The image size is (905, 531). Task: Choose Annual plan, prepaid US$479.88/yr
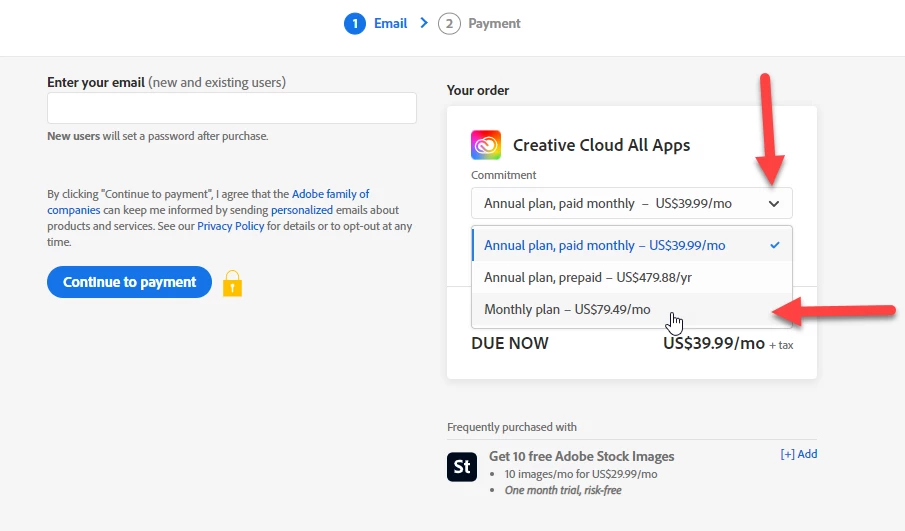pyautogui.click(x=631, y=278)
